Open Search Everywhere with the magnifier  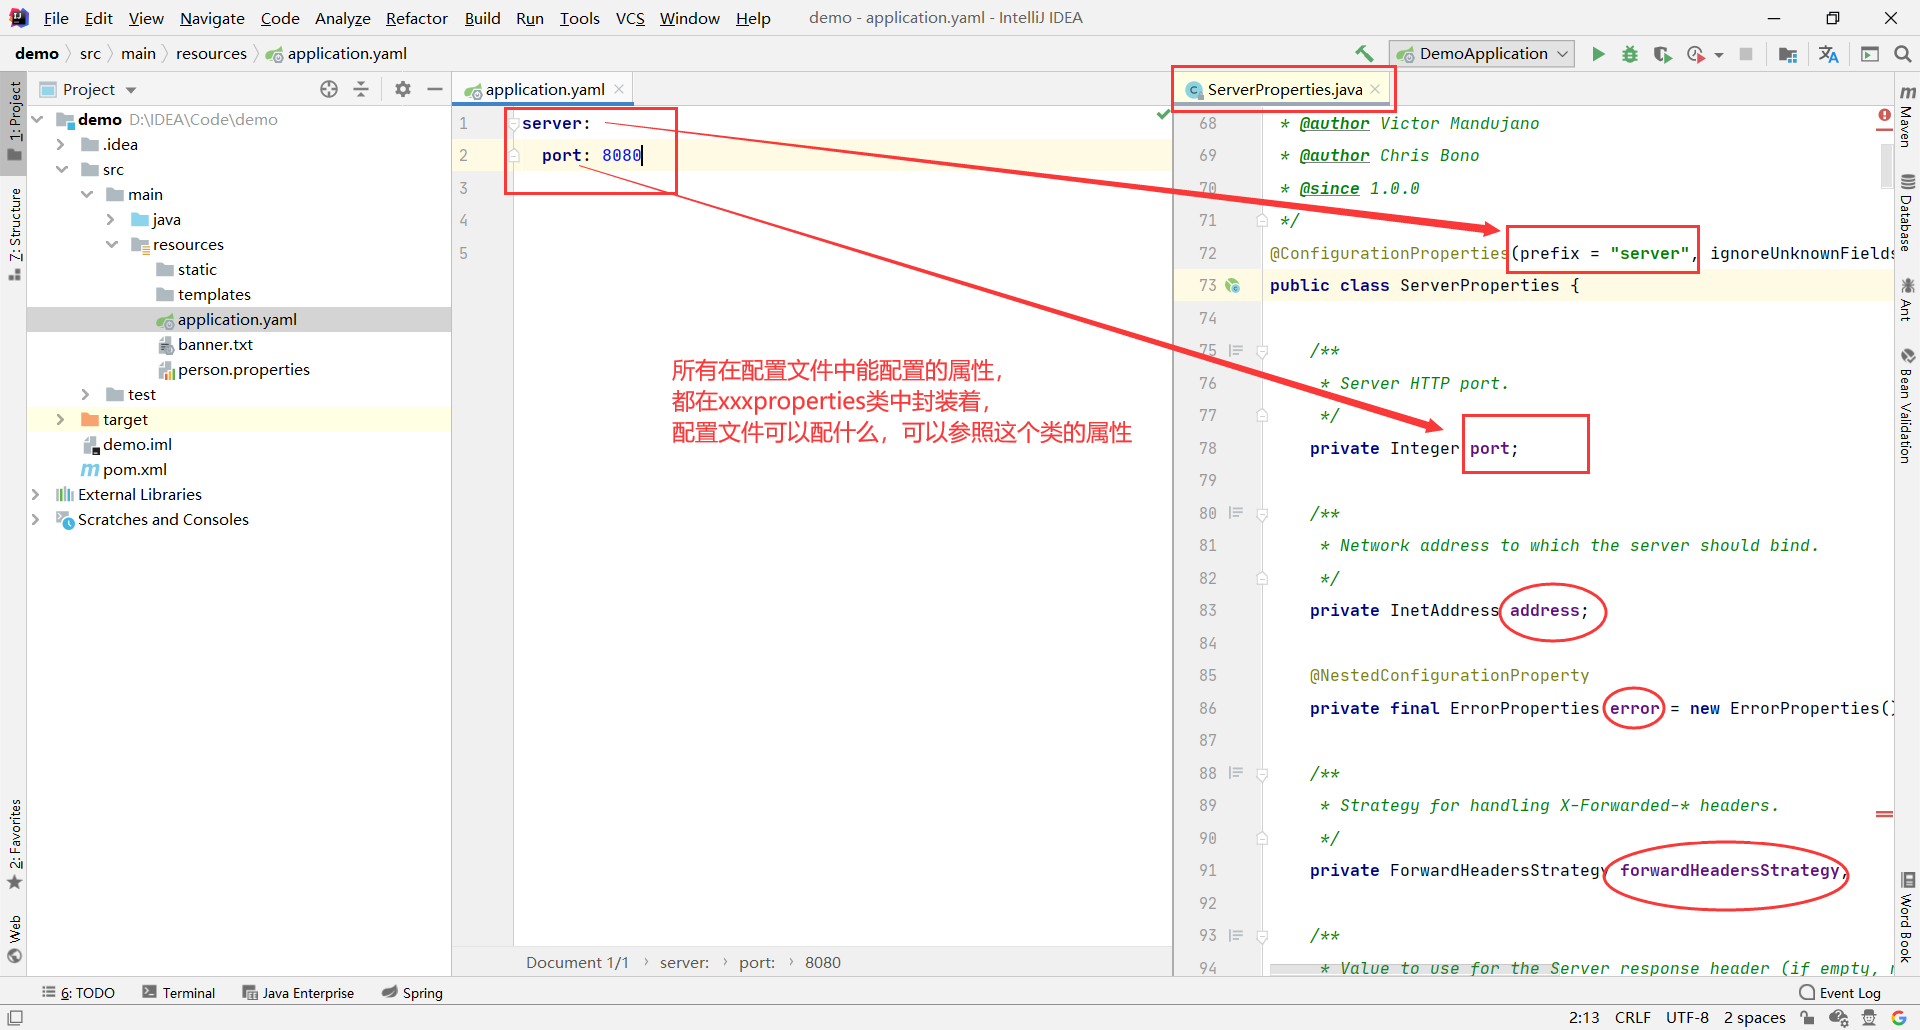1903,54
